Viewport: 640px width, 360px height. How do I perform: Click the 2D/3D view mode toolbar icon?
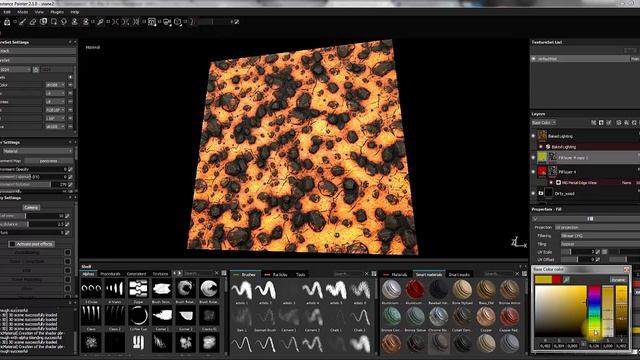152,22
